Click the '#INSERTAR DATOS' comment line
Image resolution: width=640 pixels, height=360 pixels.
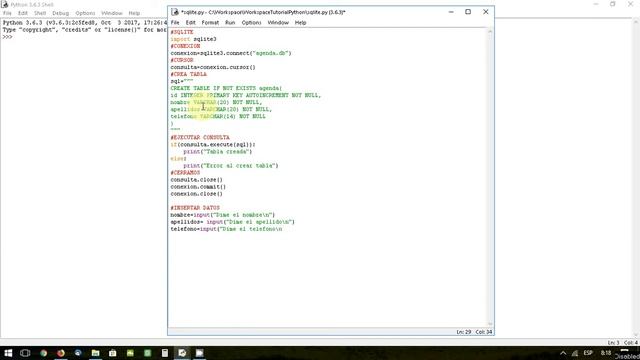pos(195,208)
